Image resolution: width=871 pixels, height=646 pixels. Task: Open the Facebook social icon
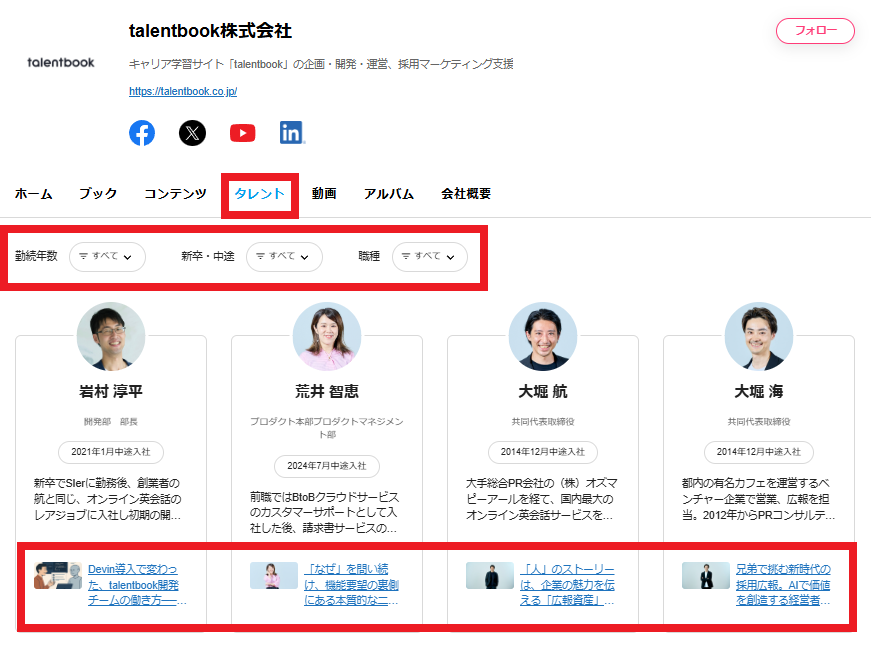tap(142, 133)
